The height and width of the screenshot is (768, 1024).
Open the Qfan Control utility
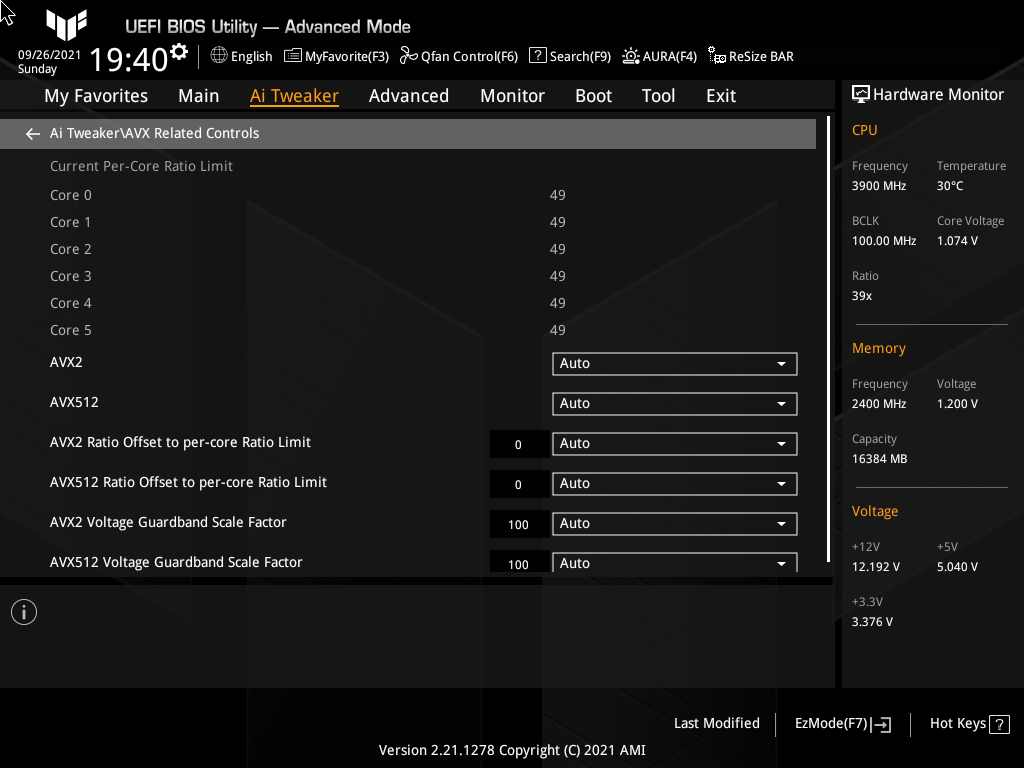pyautogui.click(x=458, y=56)
